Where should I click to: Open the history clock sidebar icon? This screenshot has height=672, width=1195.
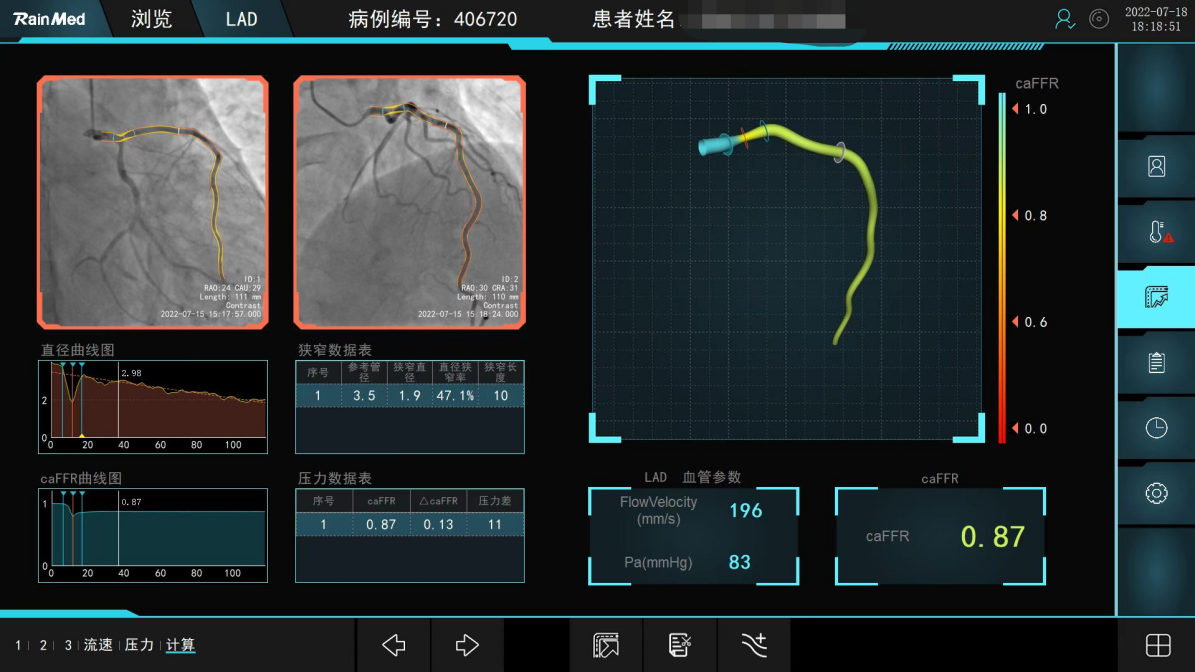(x=1156, y=428)
